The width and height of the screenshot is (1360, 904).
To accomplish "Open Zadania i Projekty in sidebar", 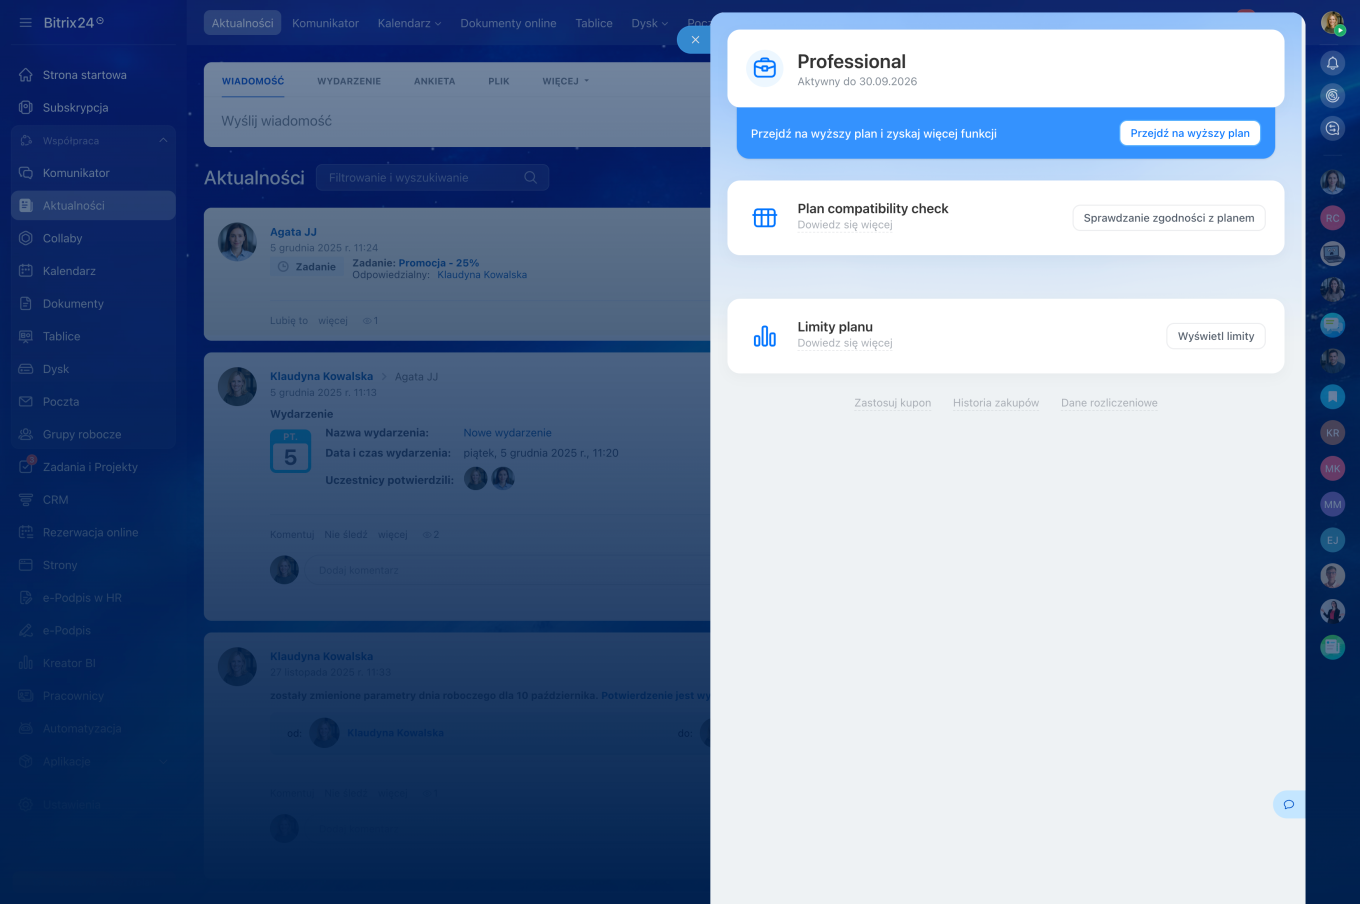I will (x=90, y=467).
